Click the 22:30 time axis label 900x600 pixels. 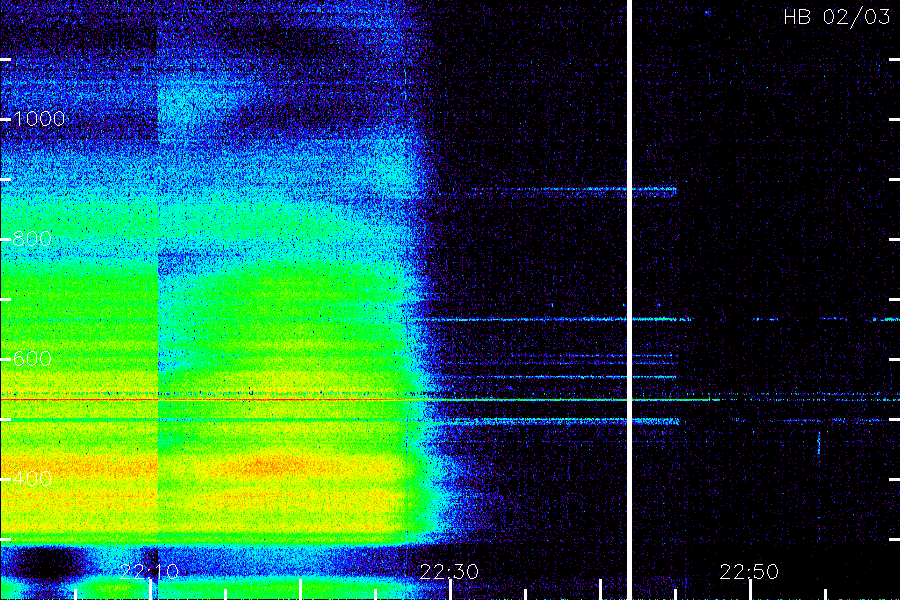(449, 571)
